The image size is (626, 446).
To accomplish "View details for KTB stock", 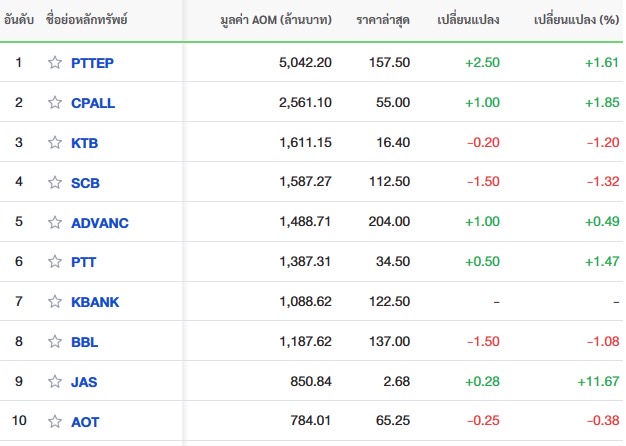I will [x=84, y=143].
